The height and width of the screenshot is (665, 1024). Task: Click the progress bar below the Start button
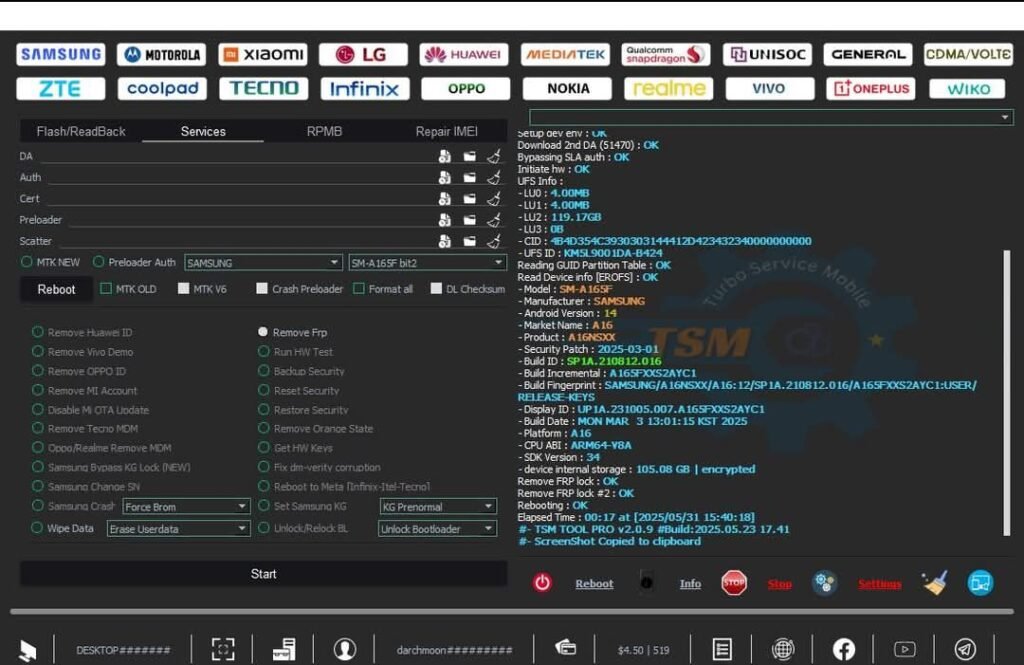512,611
